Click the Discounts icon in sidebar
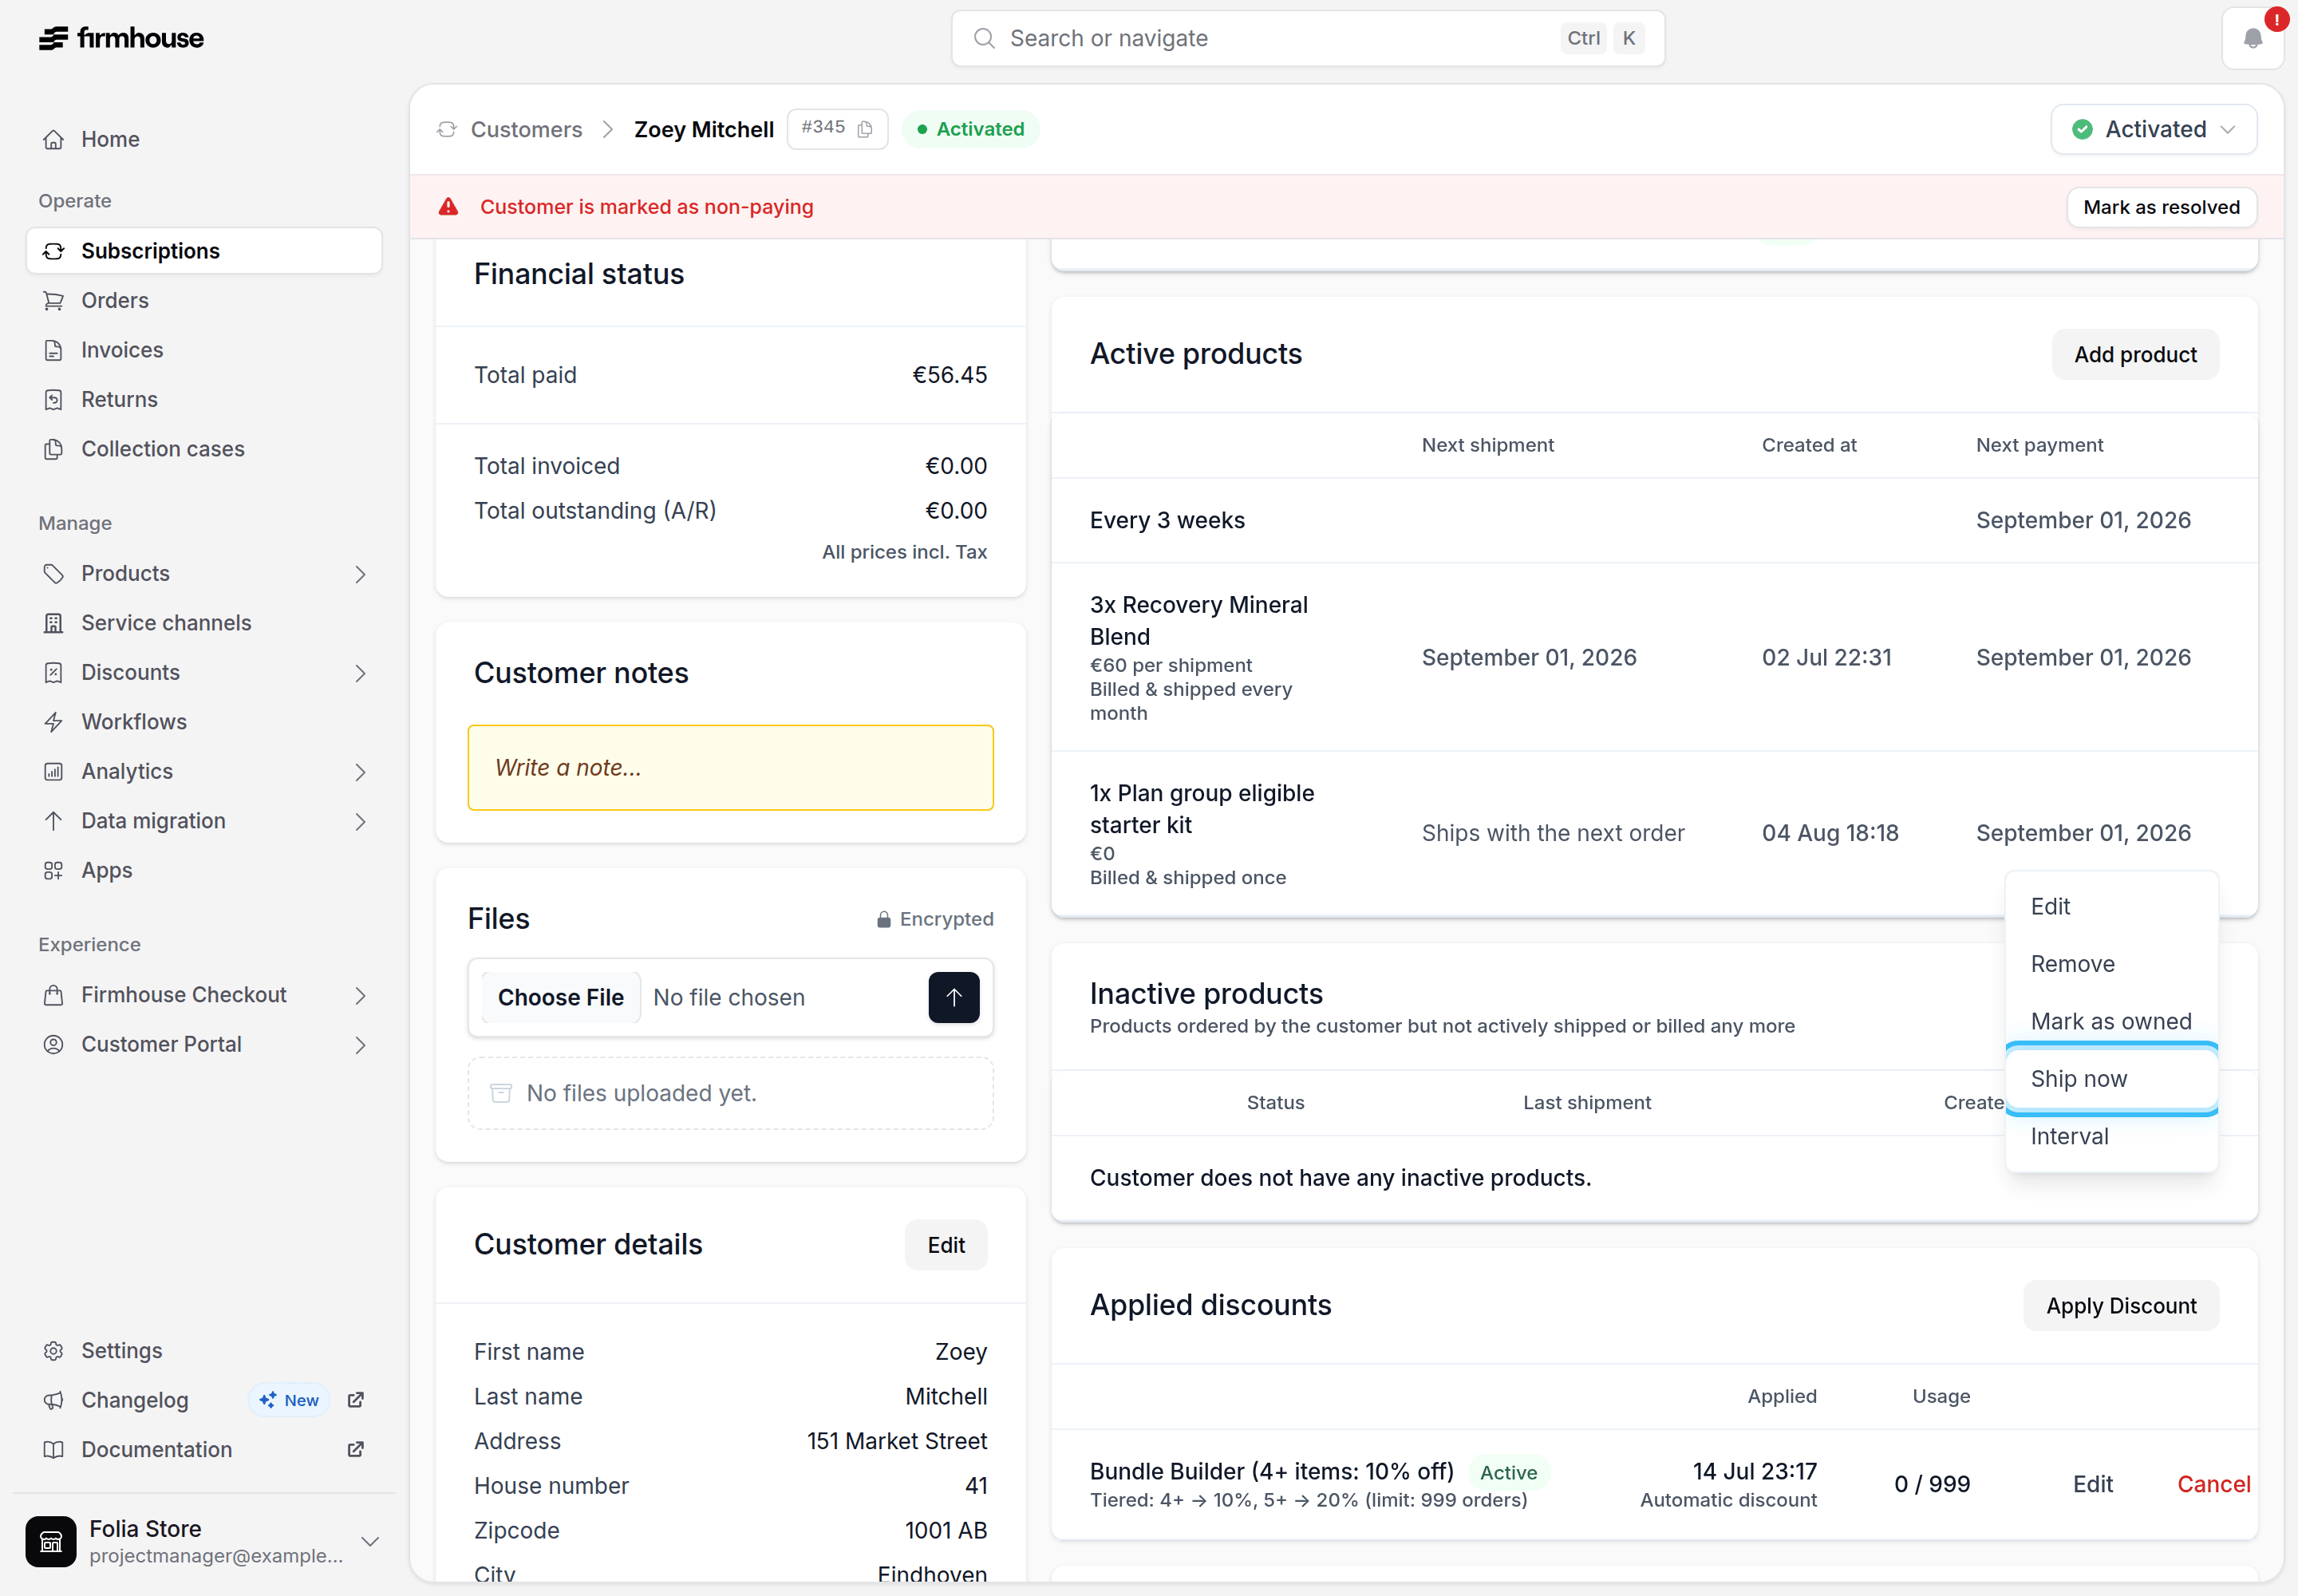Screen dimensions: 2298x1596 click(x=54, y=672)
